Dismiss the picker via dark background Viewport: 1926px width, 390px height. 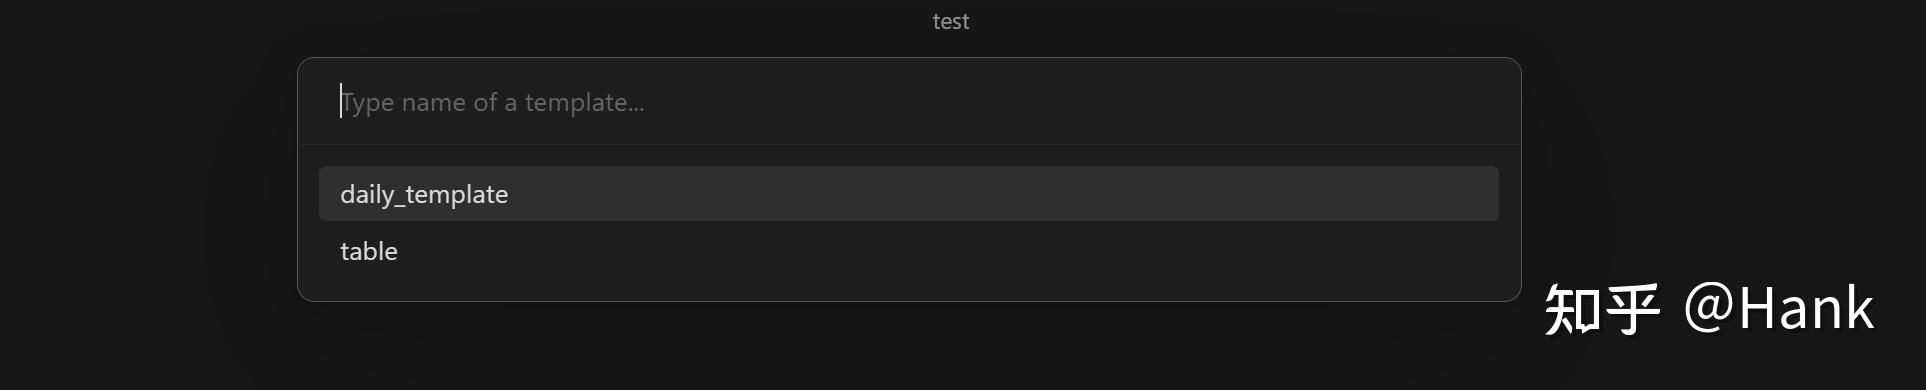coord(150,200)
